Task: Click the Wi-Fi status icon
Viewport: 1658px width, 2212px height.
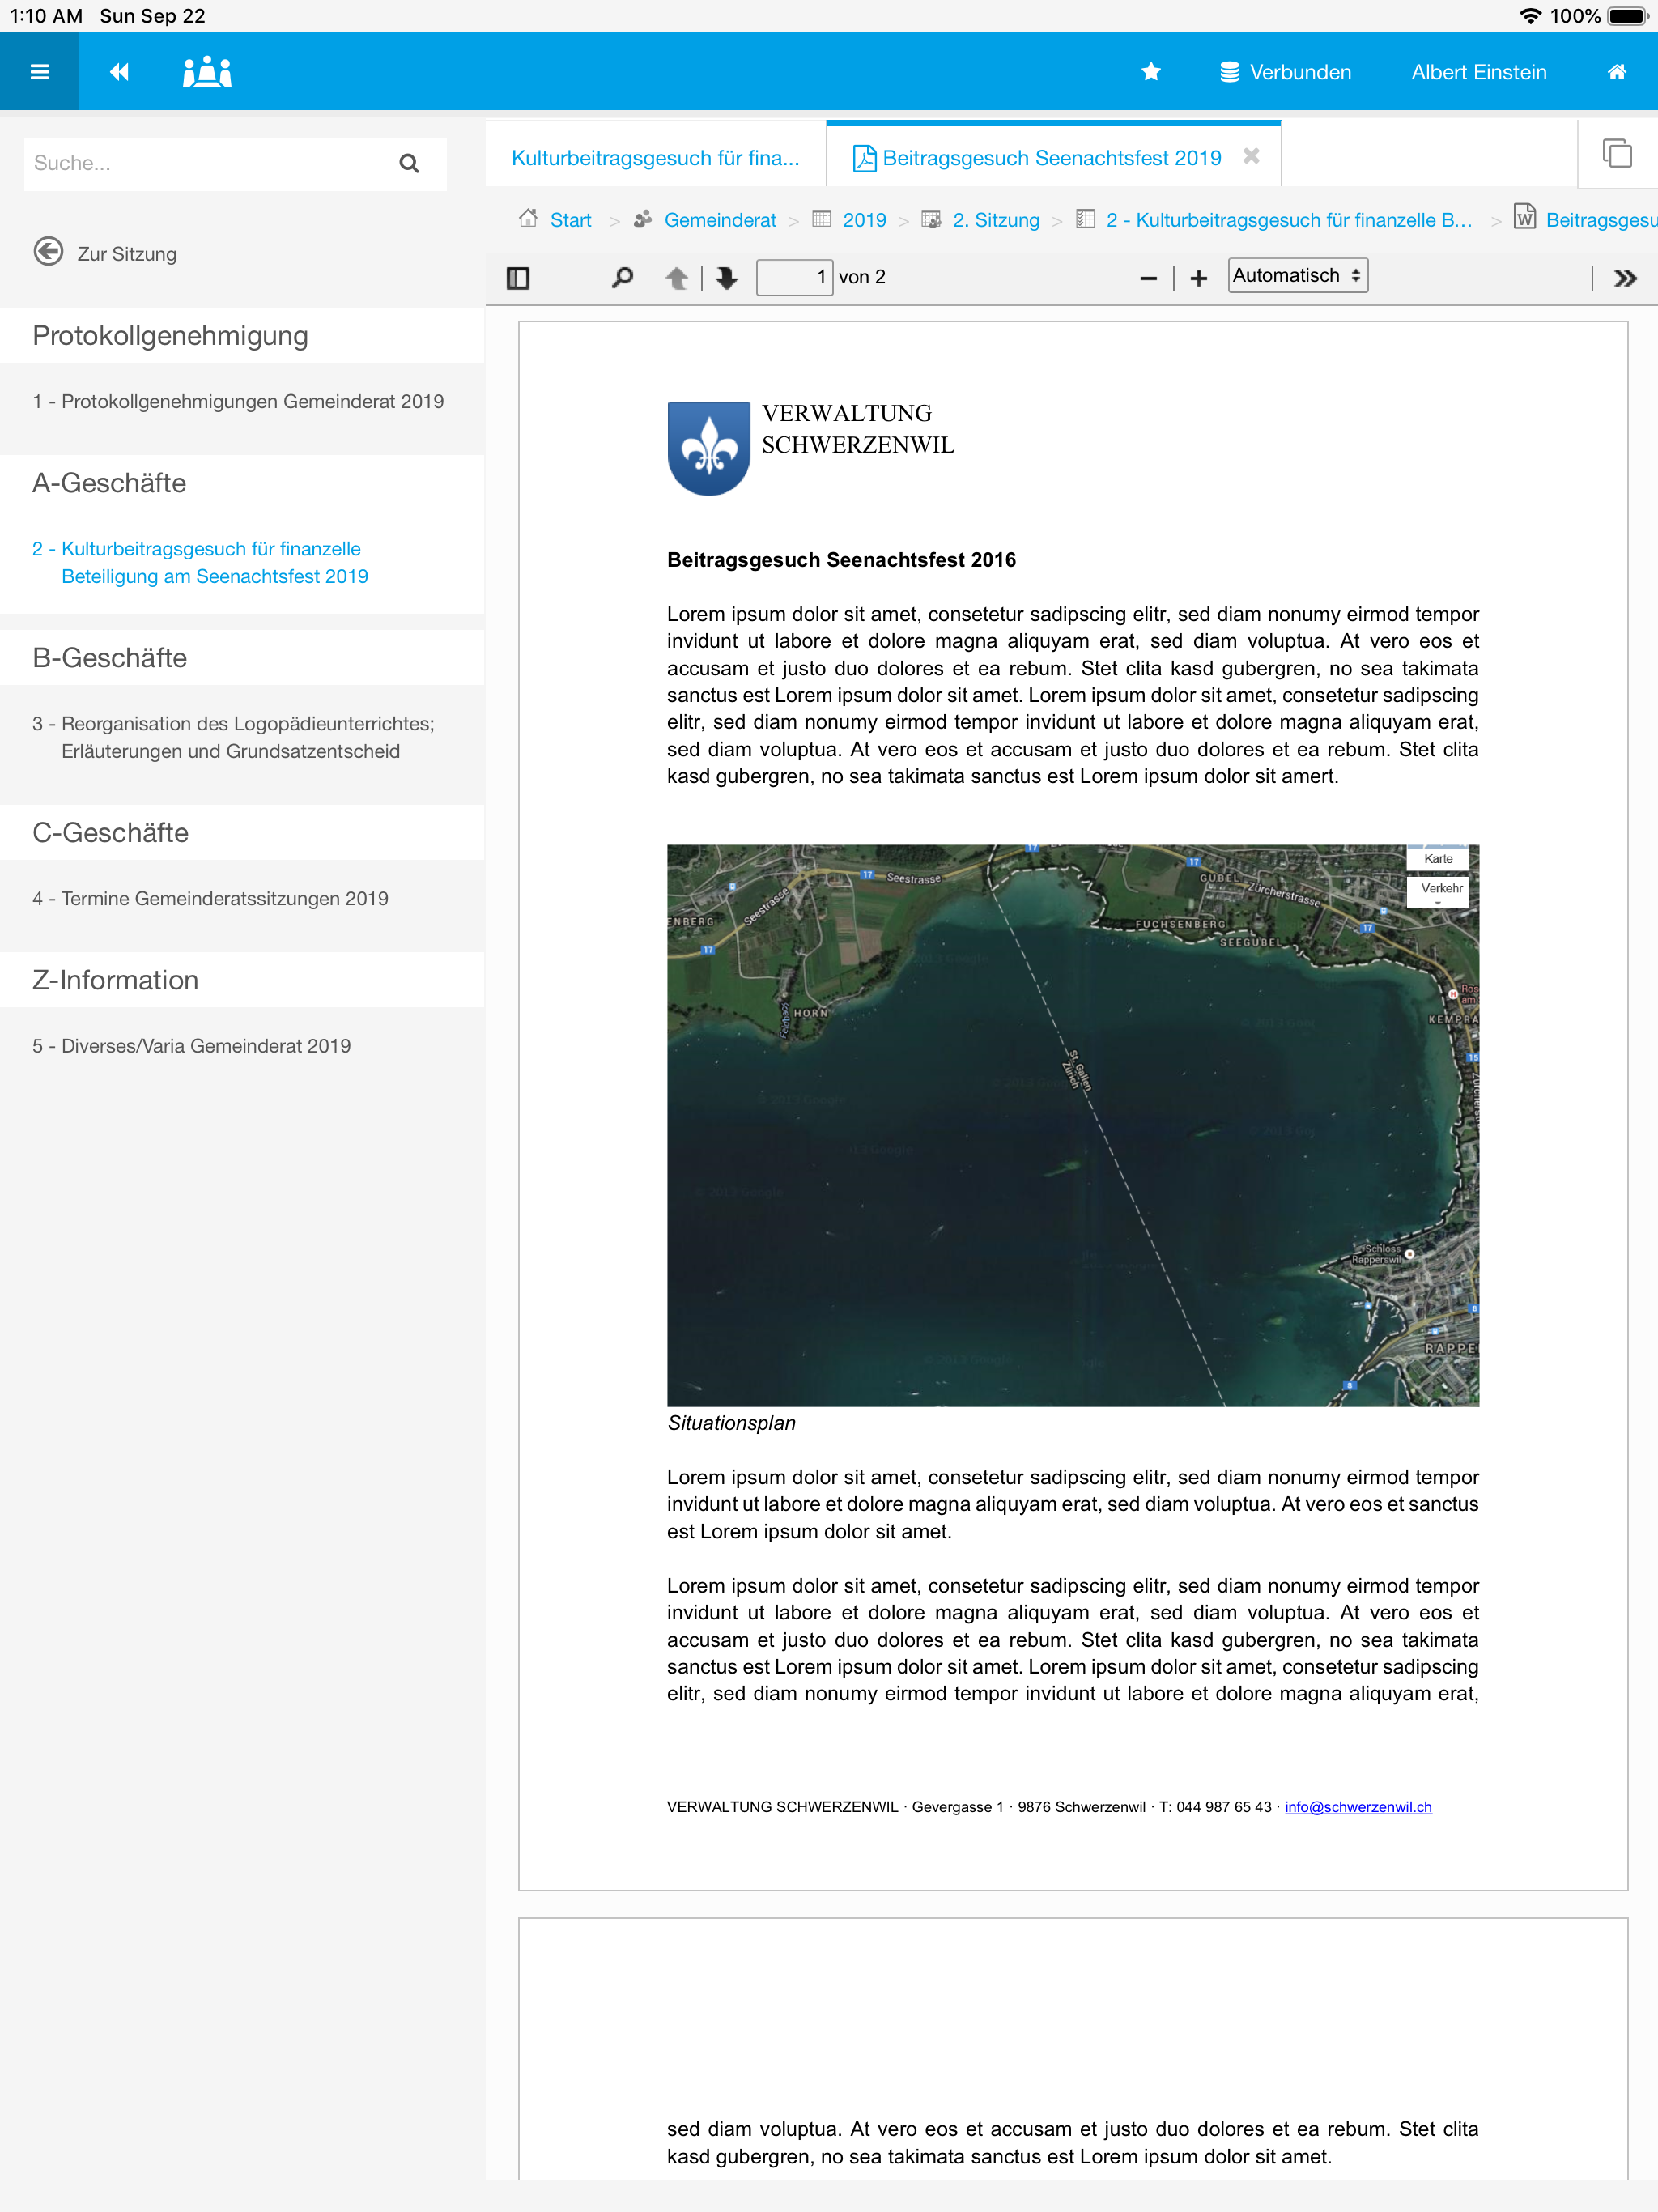Action: (x=1530, y=16)
